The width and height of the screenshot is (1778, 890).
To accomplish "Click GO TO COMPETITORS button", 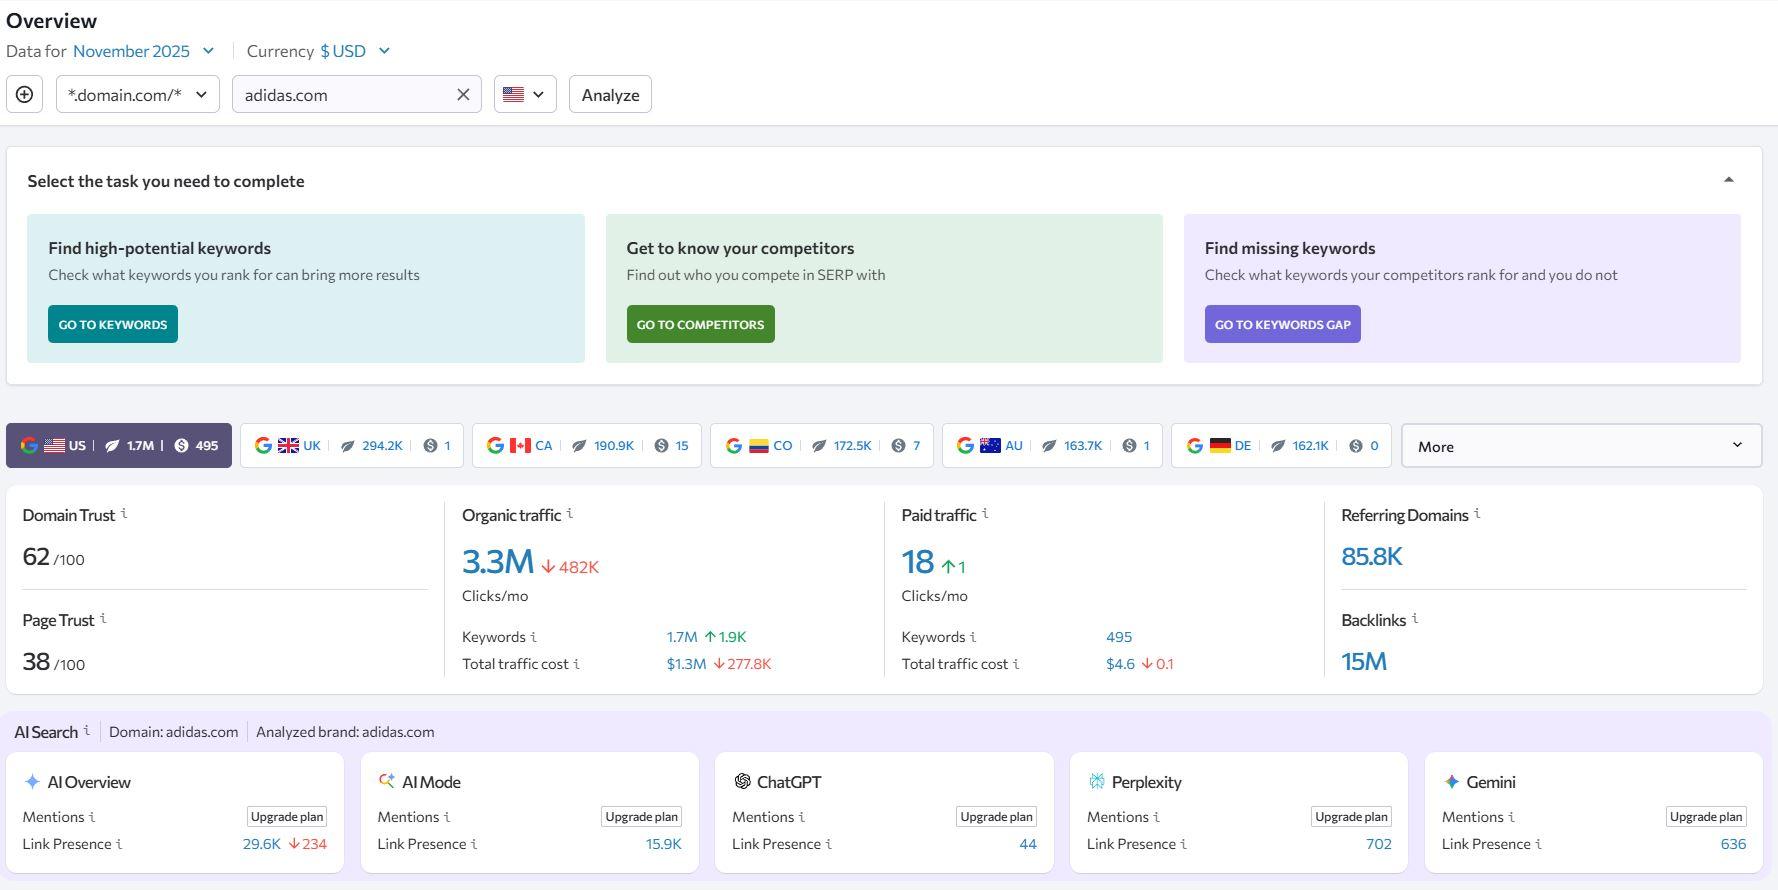I will pos(700,324).
